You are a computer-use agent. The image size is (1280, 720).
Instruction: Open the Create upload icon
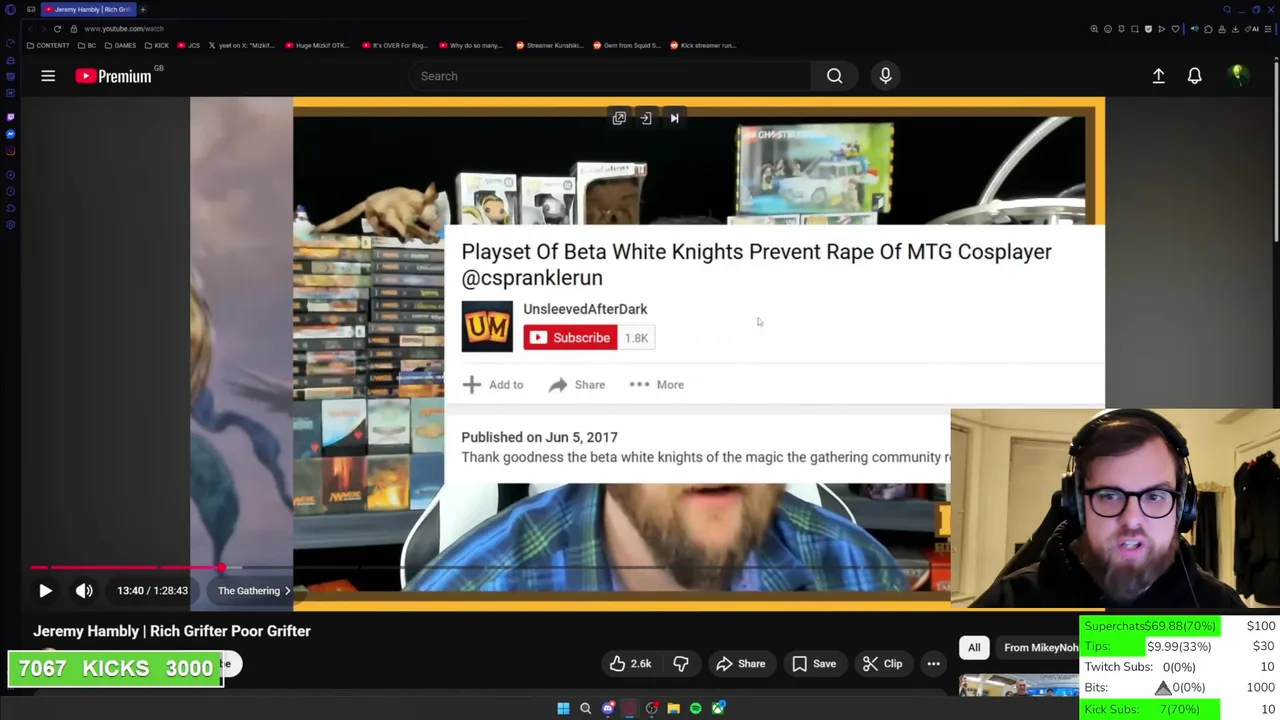(1158, 76)
